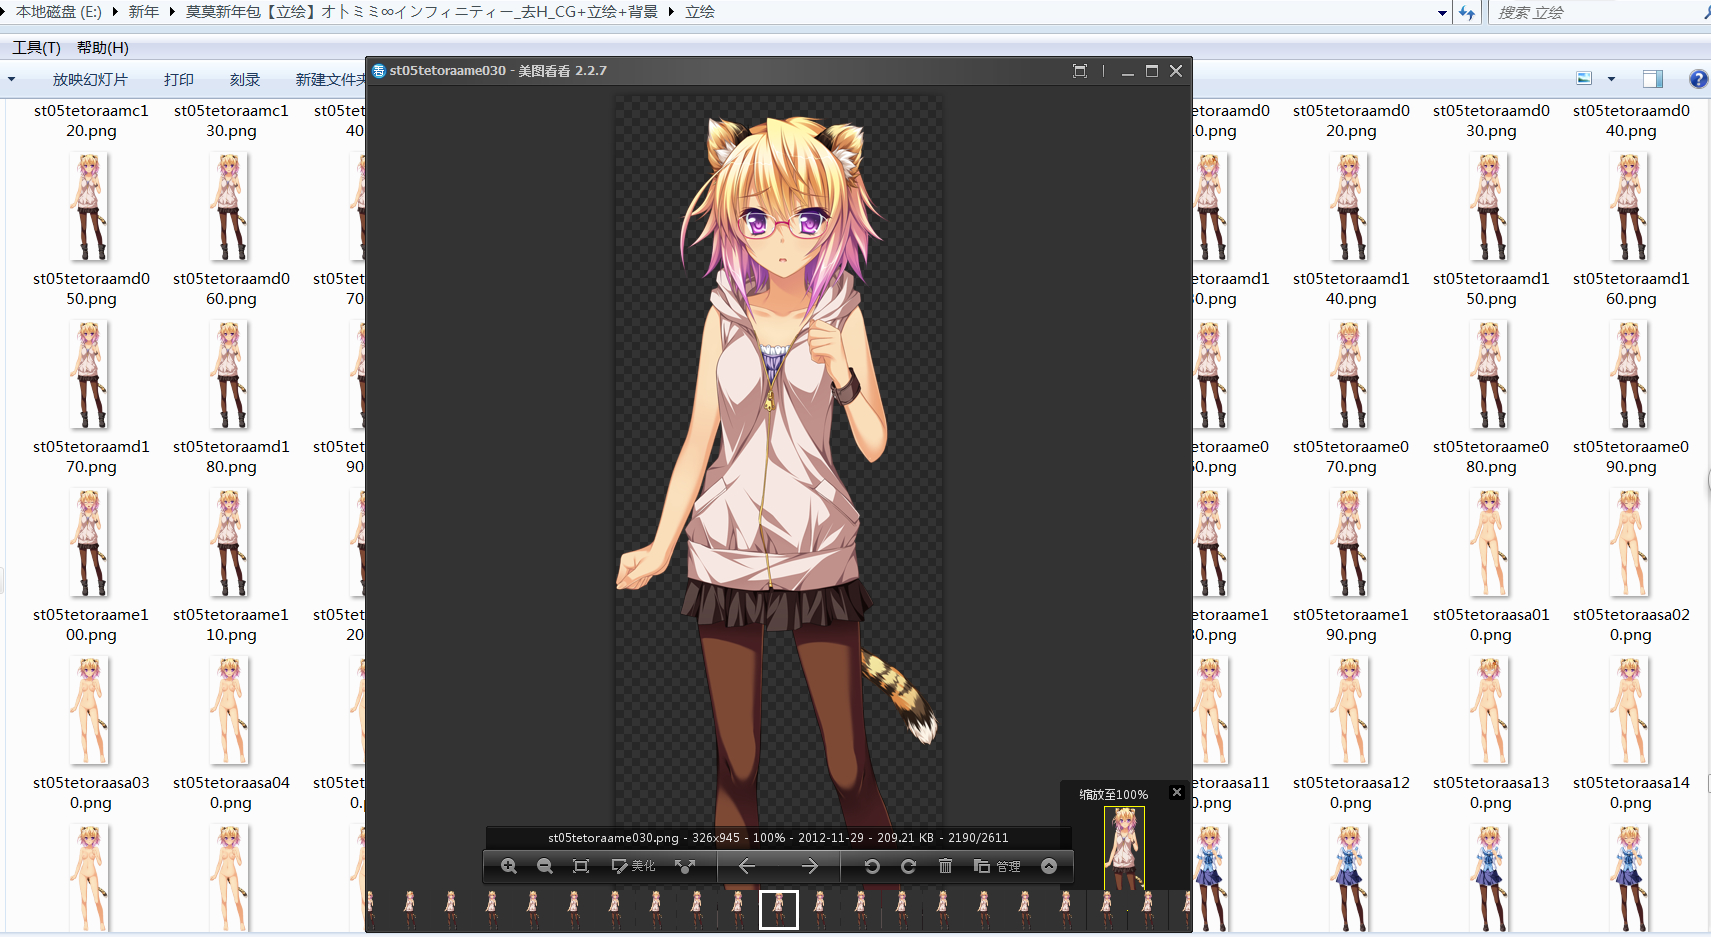Open the view options dropdown arrow

click(x=1611, y=79)
